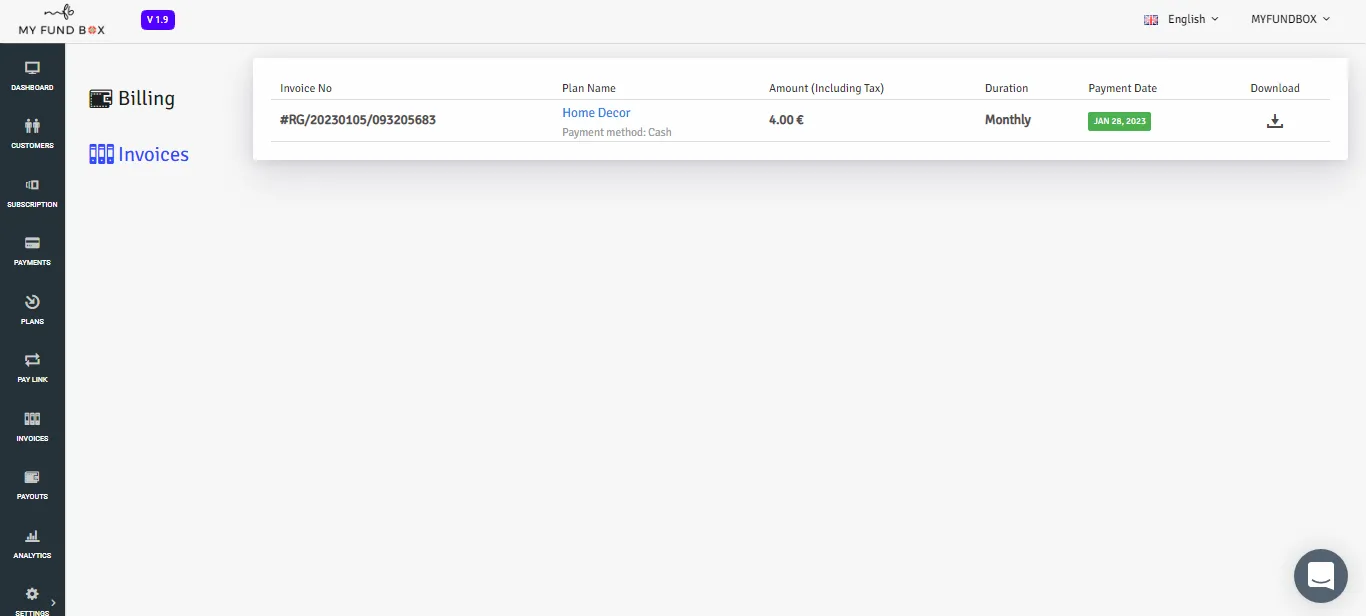Click the 4.00 € amount cell
The width and height of the screenshot is (1366, 616).
(787, 120)
